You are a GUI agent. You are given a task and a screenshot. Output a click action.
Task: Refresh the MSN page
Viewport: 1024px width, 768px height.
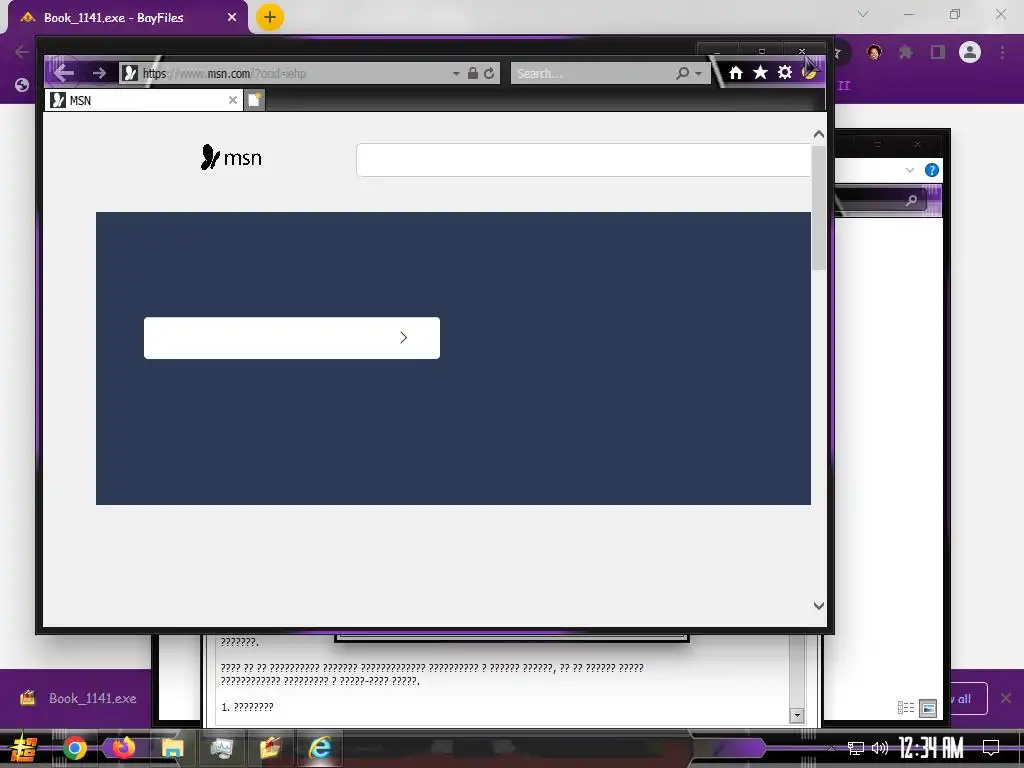489,73
